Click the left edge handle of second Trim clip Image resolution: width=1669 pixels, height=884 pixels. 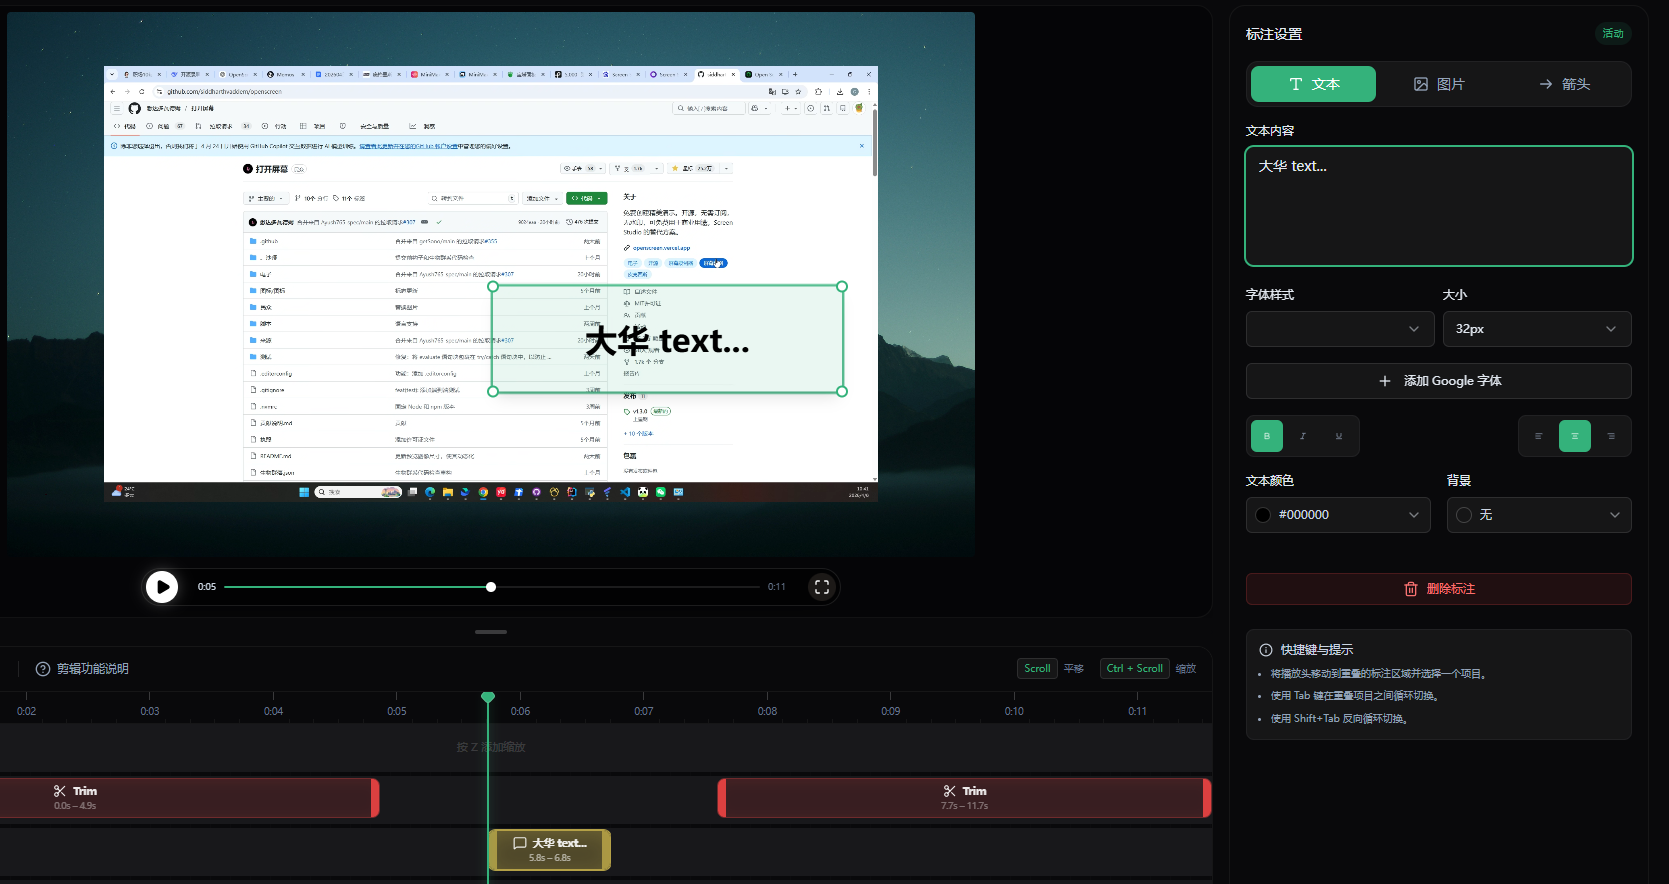722,798
